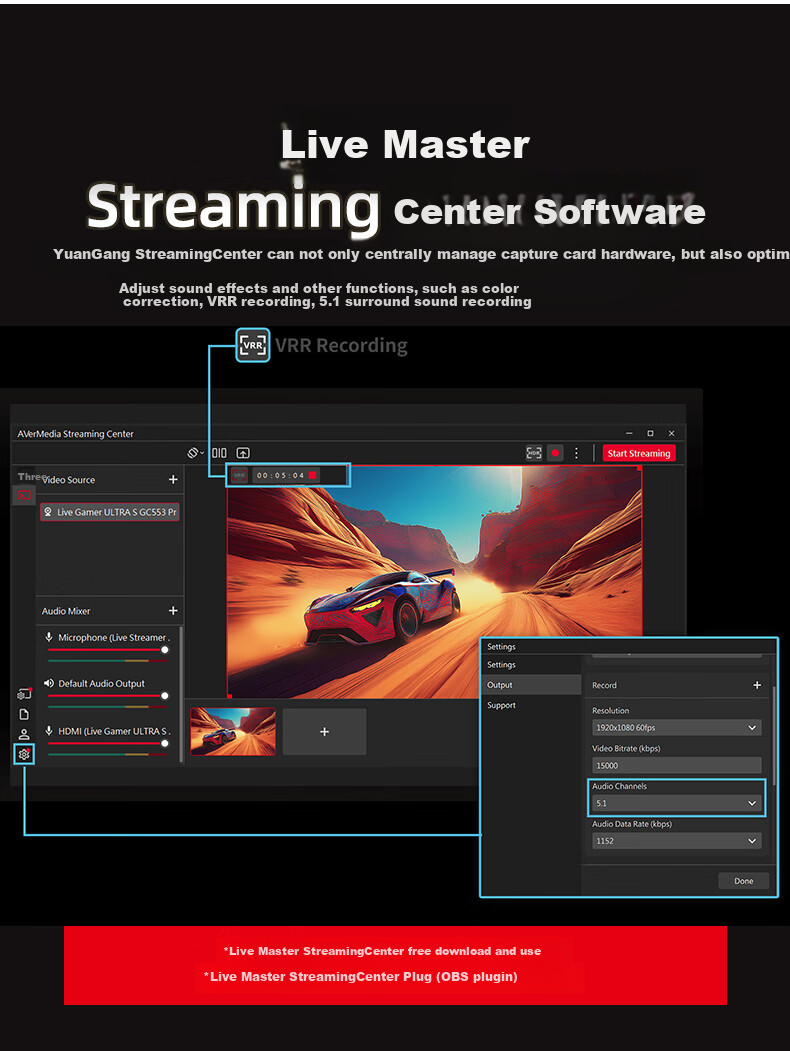Select the desert car scene thumbnail
790x1051 pixels.
(x=233, y=732)
